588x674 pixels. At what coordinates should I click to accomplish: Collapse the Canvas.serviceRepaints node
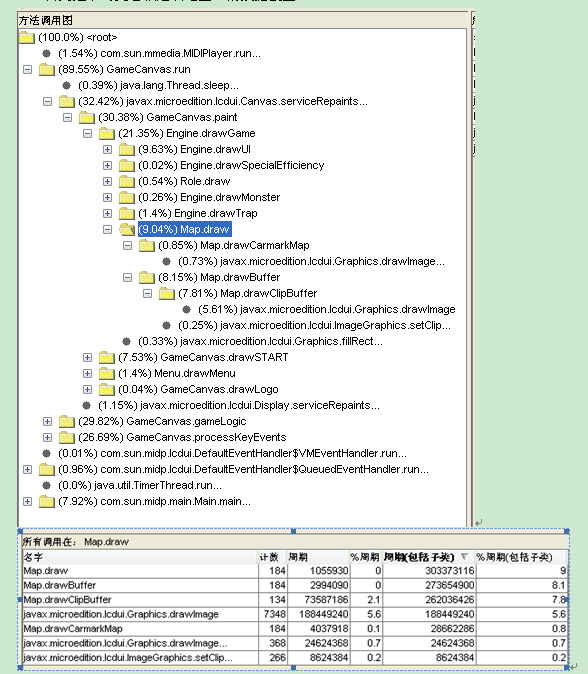tap(47, 101)
